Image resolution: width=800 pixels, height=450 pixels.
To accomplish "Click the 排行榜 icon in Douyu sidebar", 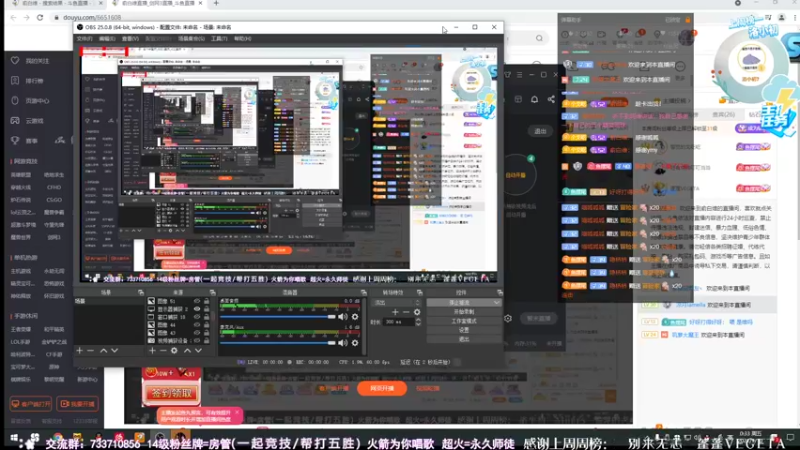I will [15, 80].
